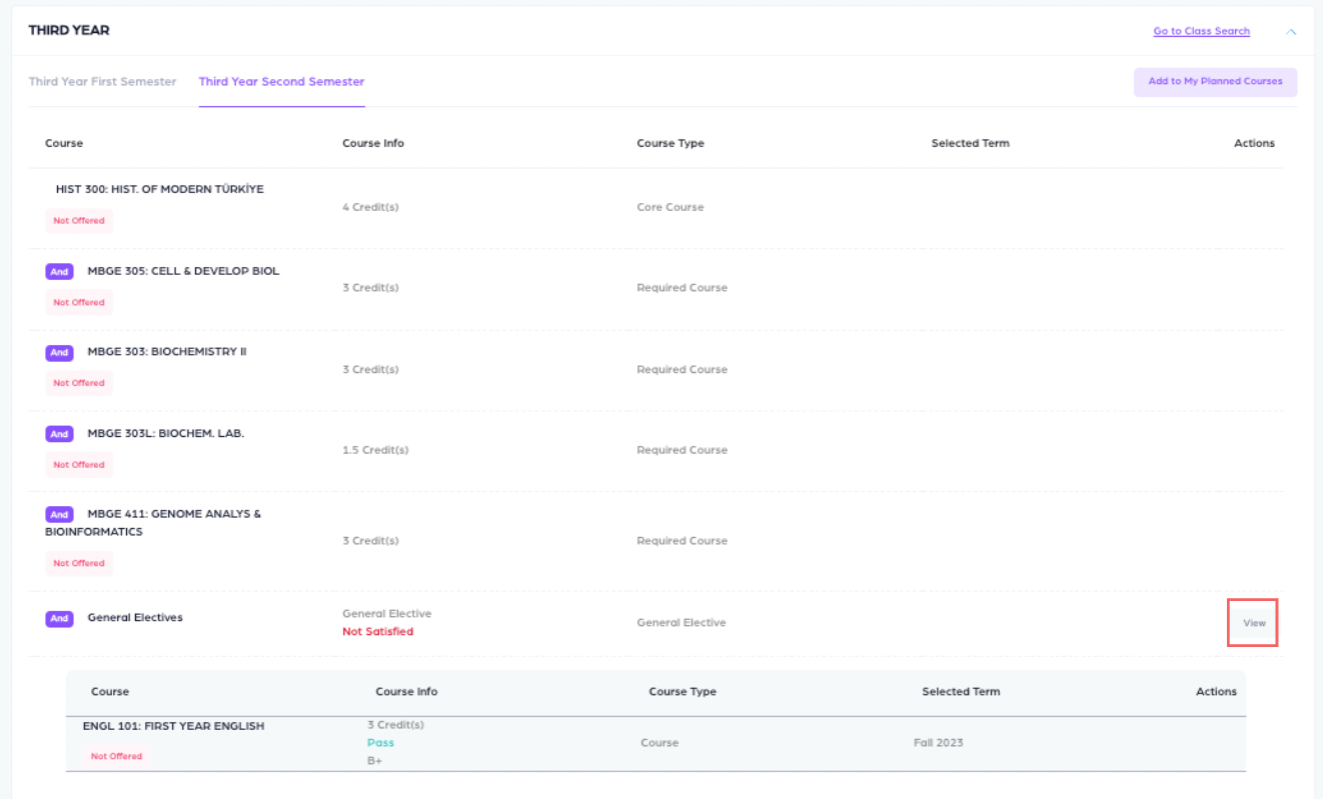Click the And badge beside MBGE 411
The height and width of the screenshot is (799, 1323).
coord(59,515)
